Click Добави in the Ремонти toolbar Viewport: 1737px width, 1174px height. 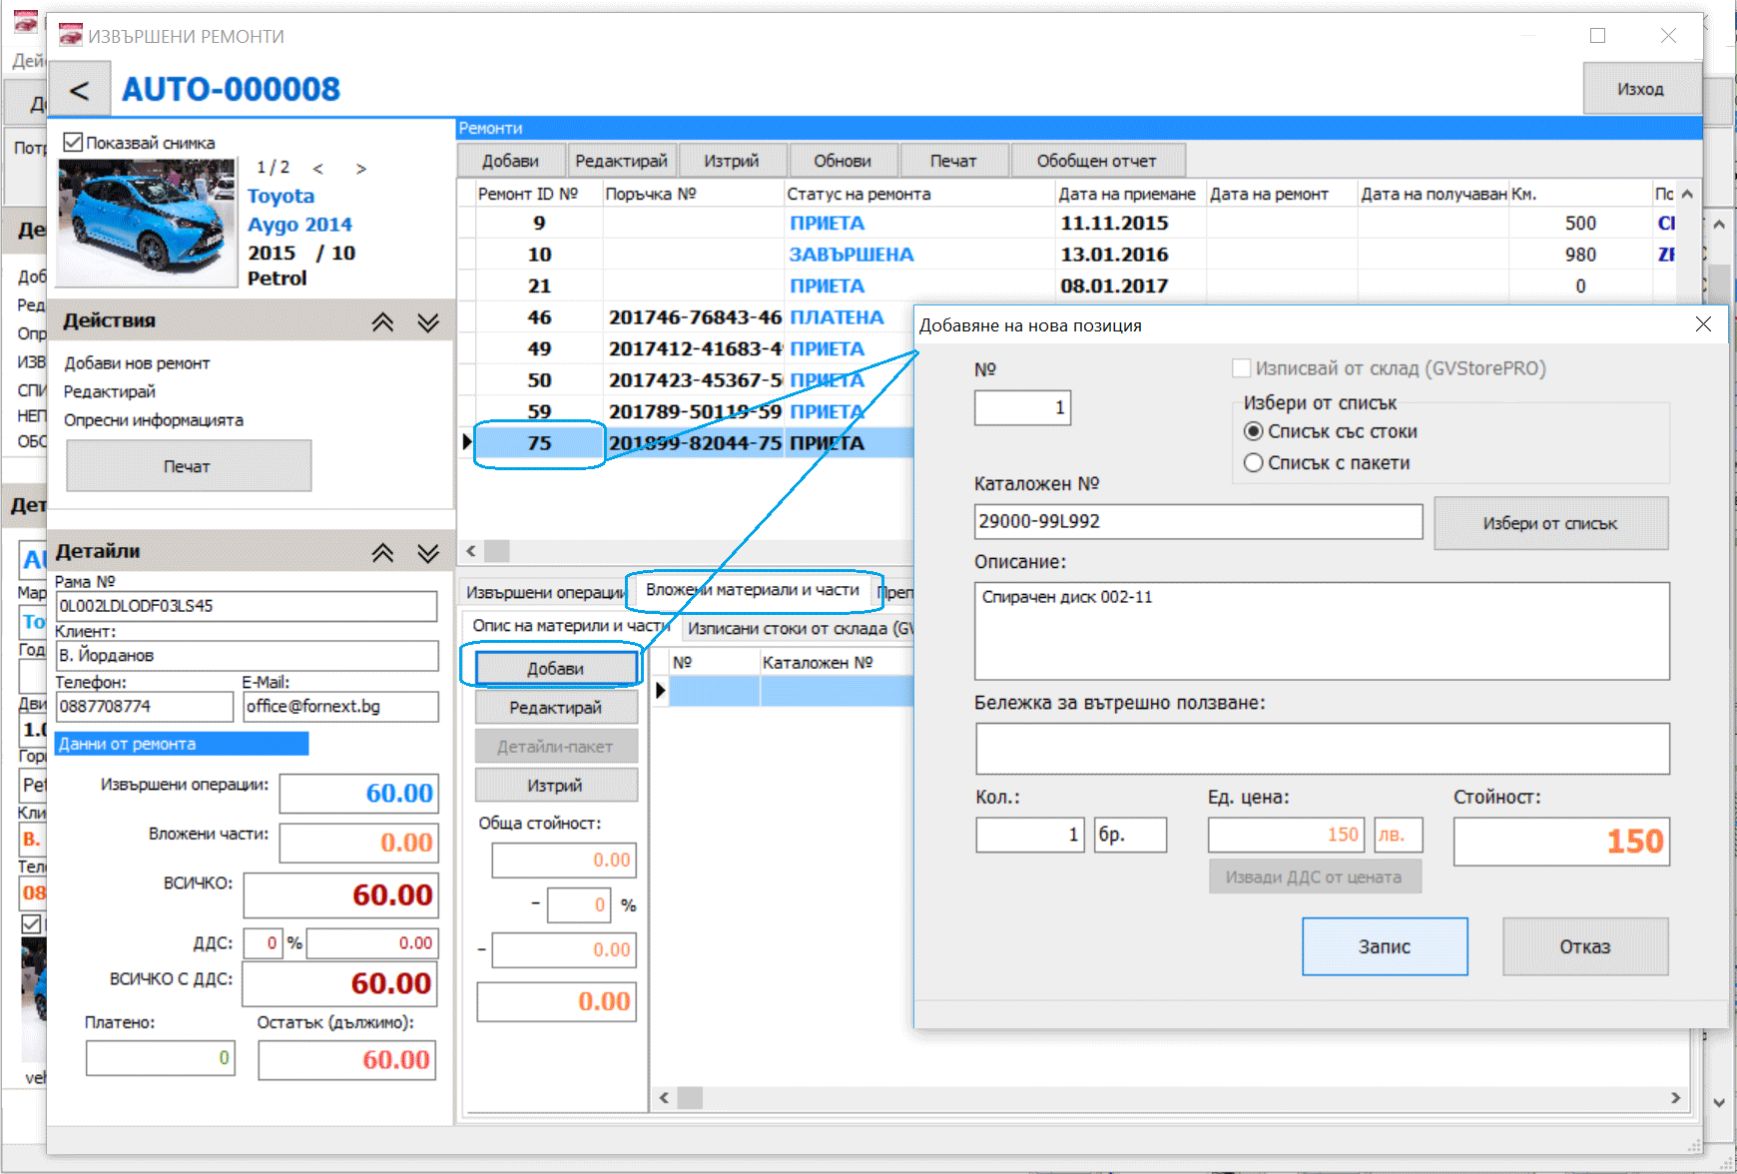point(510,161)
